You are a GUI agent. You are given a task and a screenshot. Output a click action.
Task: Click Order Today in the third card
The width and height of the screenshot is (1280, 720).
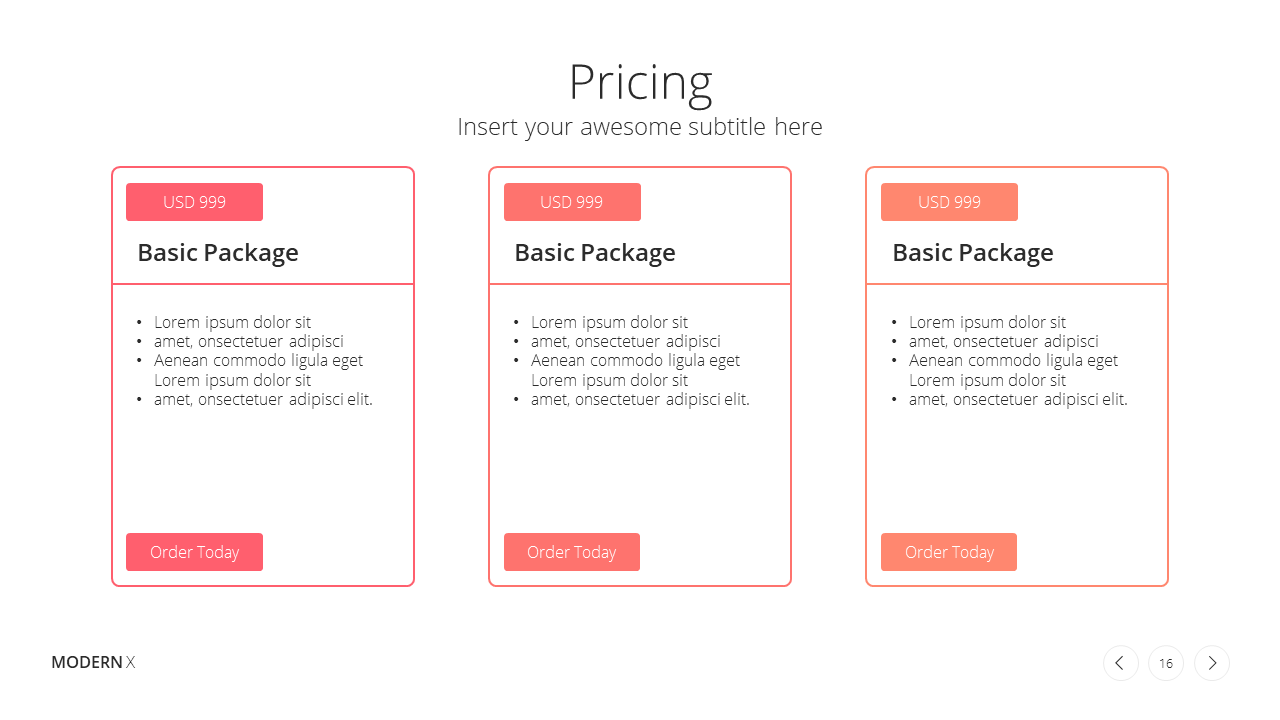tap(949, 552)
